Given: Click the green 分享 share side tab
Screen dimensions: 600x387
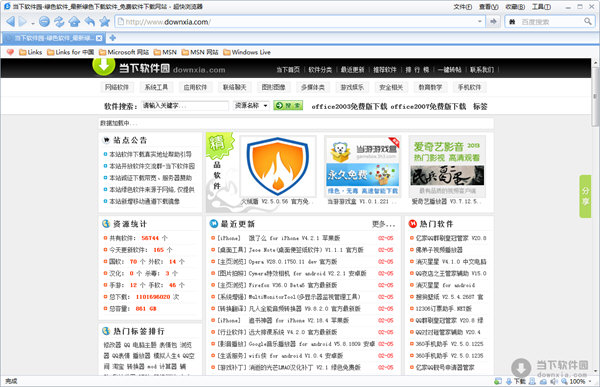Looking at the screenshot, I should [x=585, y=196].
